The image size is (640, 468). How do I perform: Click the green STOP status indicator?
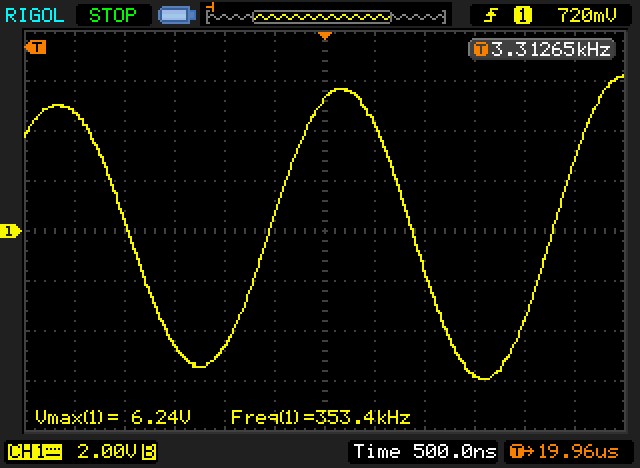click(x=114, y=15)
